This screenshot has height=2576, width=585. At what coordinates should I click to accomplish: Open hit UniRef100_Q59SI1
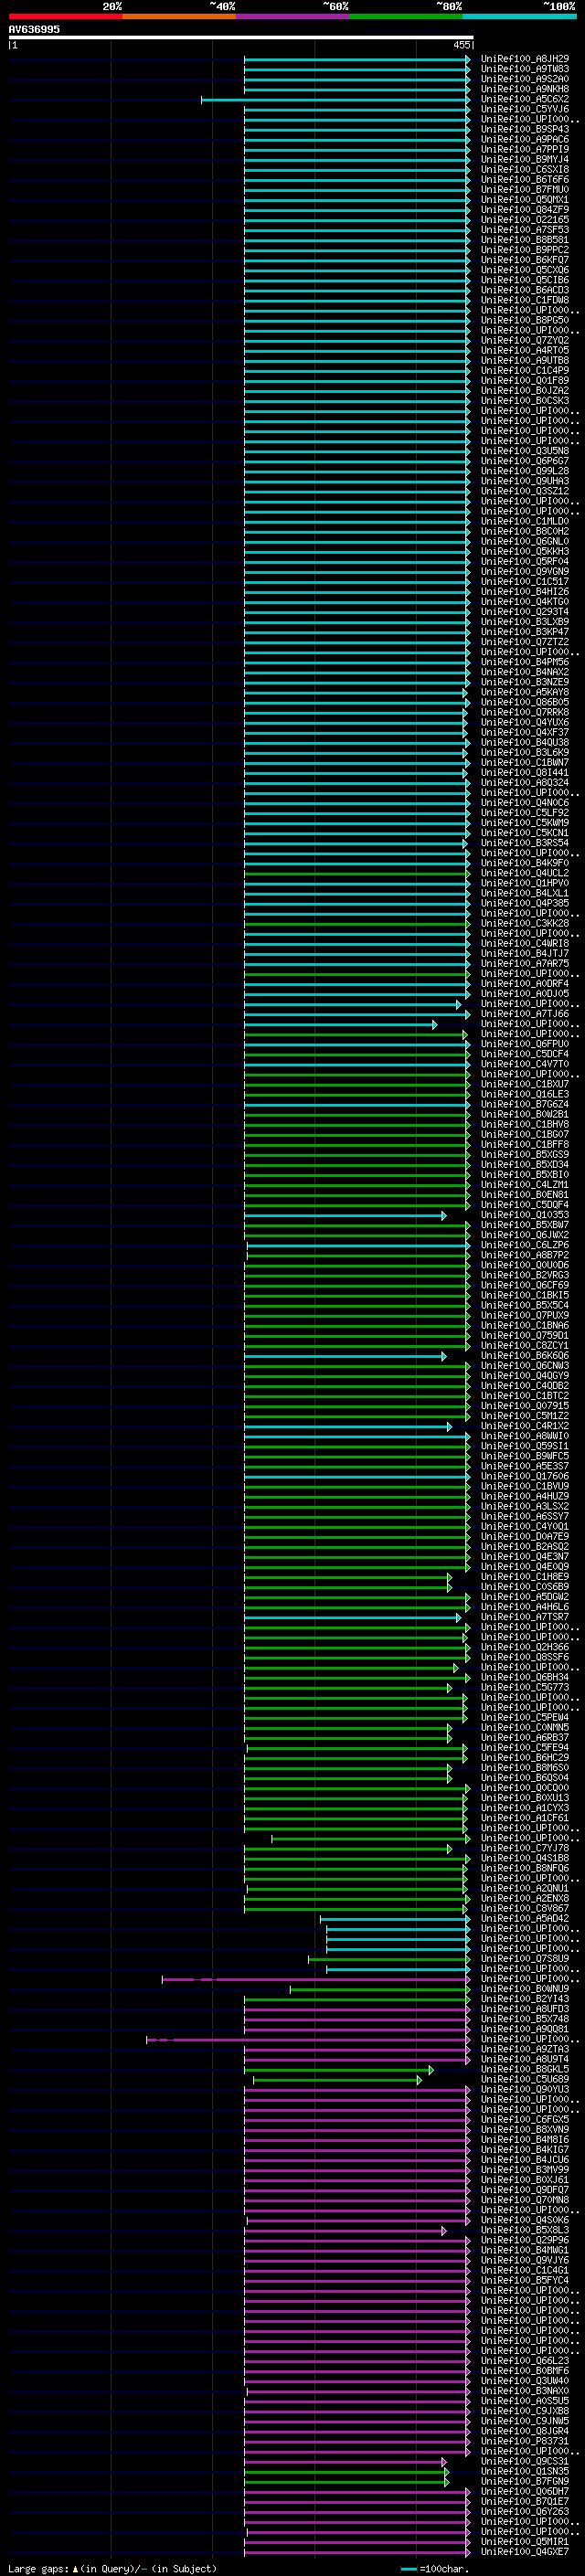coord(524,1446)
